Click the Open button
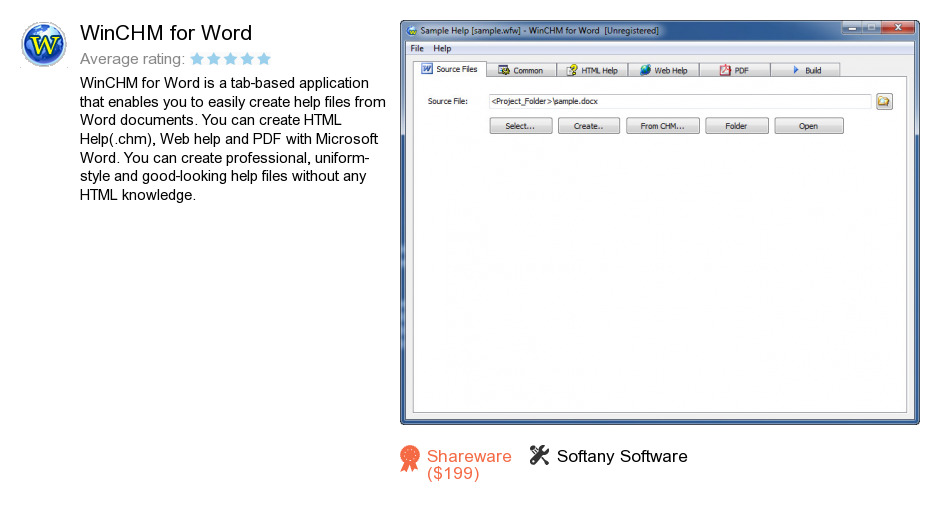 click(809, 126)
